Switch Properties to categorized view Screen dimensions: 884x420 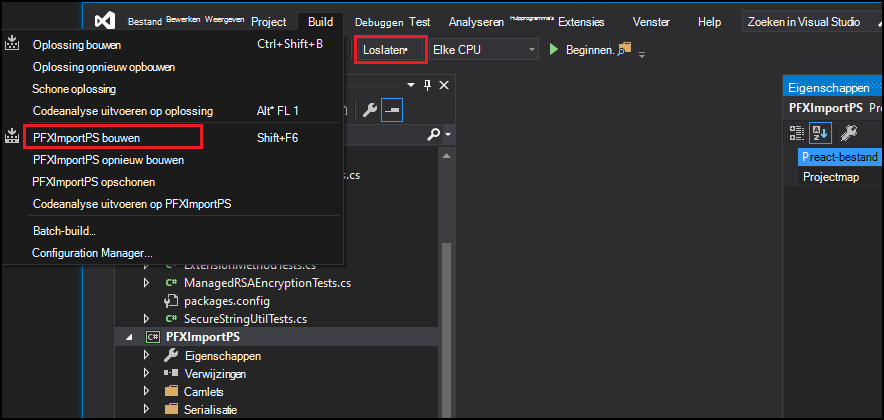[796, 133]
